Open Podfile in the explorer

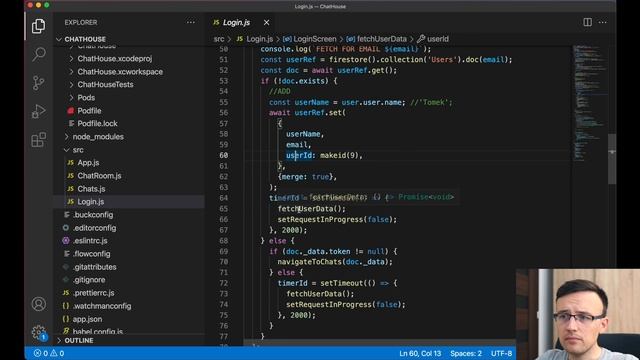(89, 111)
